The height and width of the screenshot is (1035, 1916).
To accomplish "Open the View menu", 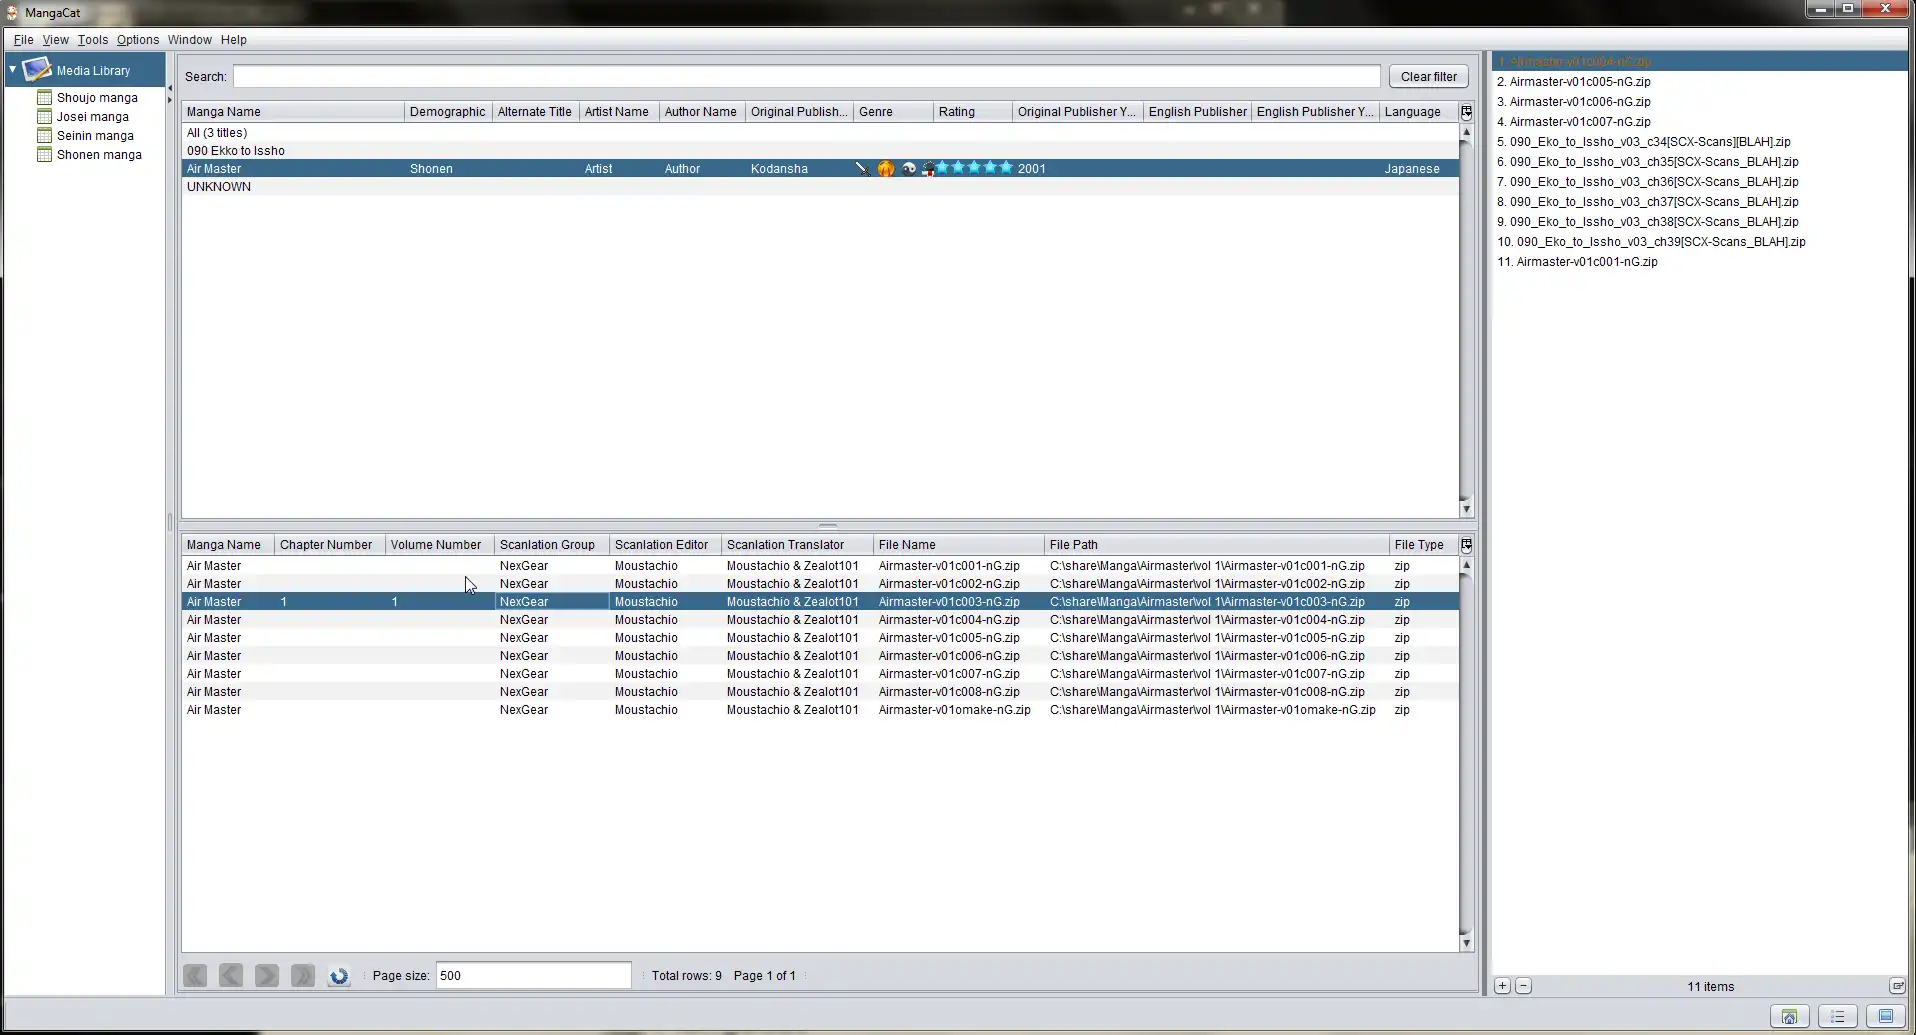I will click(56, 40).
